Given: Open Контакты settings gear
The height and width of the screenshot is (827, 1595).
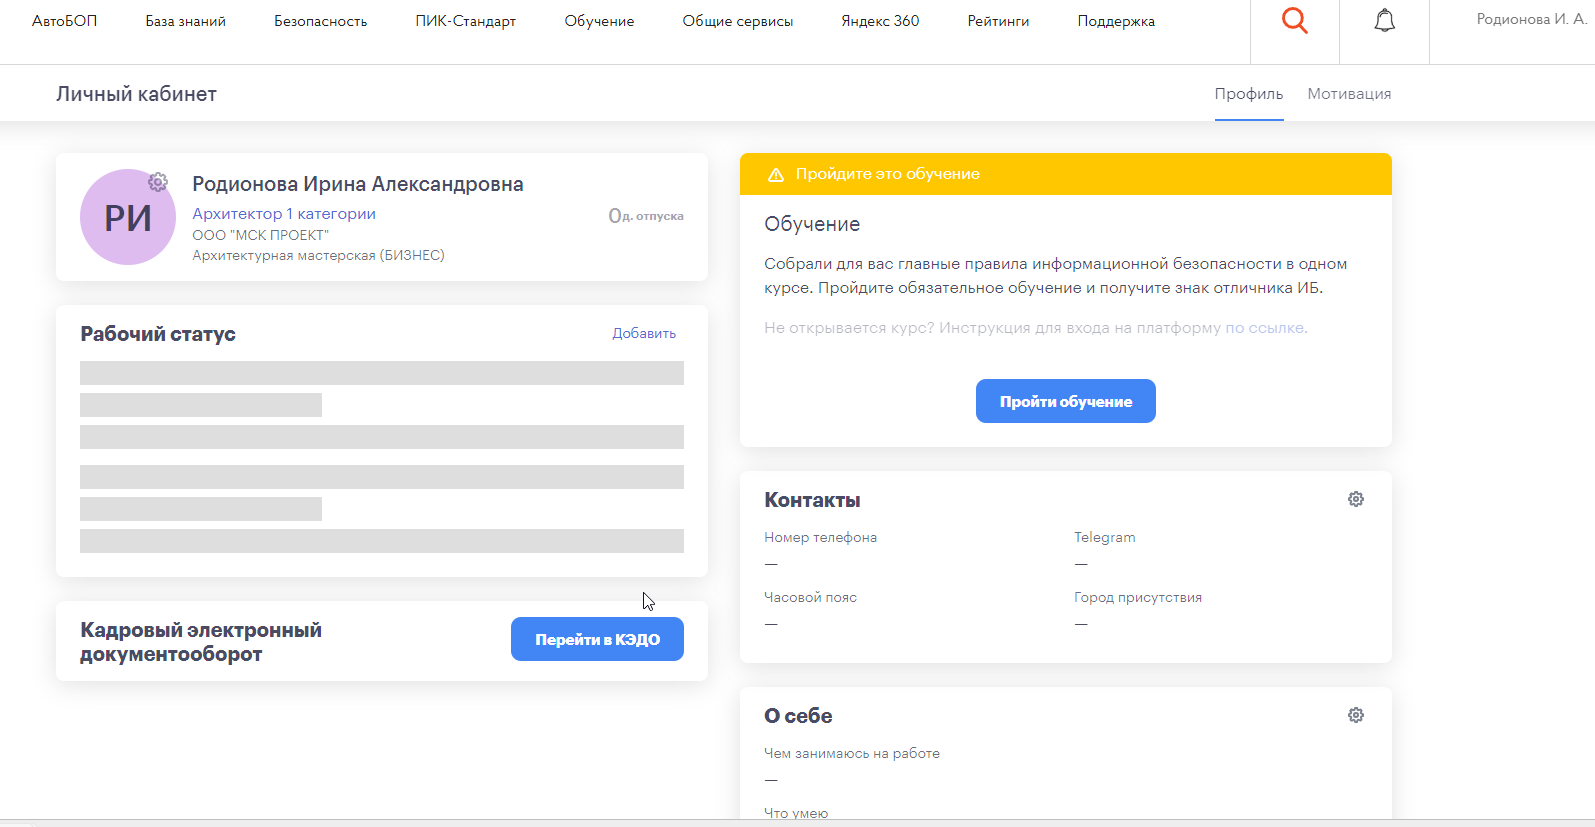Looking at the screenshot, I should tap(1356, 499).
